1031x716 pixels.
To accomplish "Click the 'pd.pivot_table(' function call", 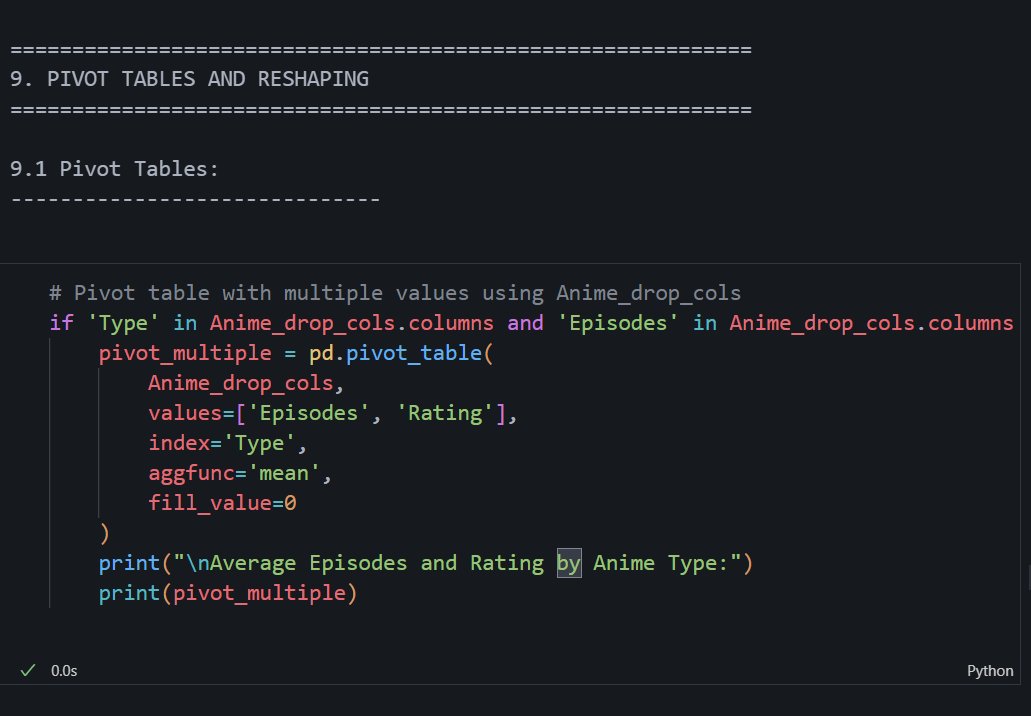I will (x=401, y=353).
